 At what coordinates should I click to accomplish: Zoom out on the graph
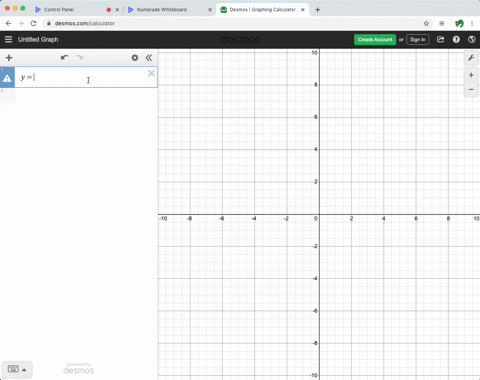(x=471, y=89)
